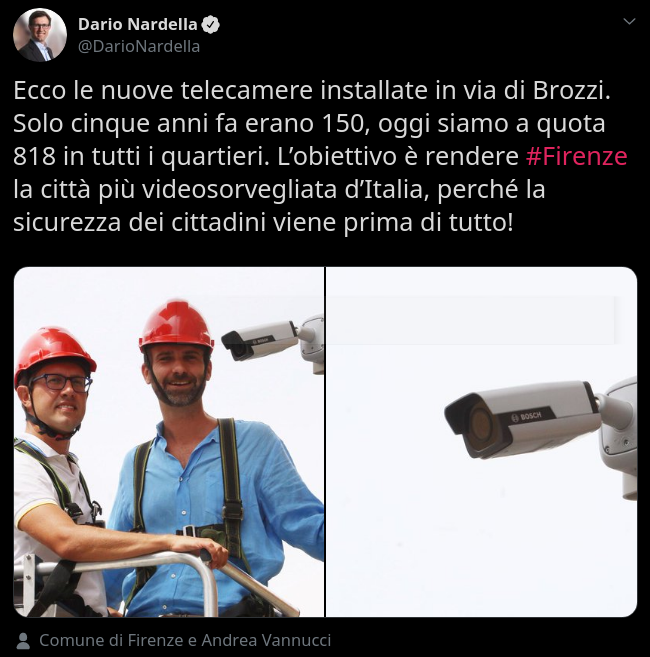This screenshot has height=657, width=650.
Task: Click the number 150 in the tweet text
Action: click(x=343, y=124)
